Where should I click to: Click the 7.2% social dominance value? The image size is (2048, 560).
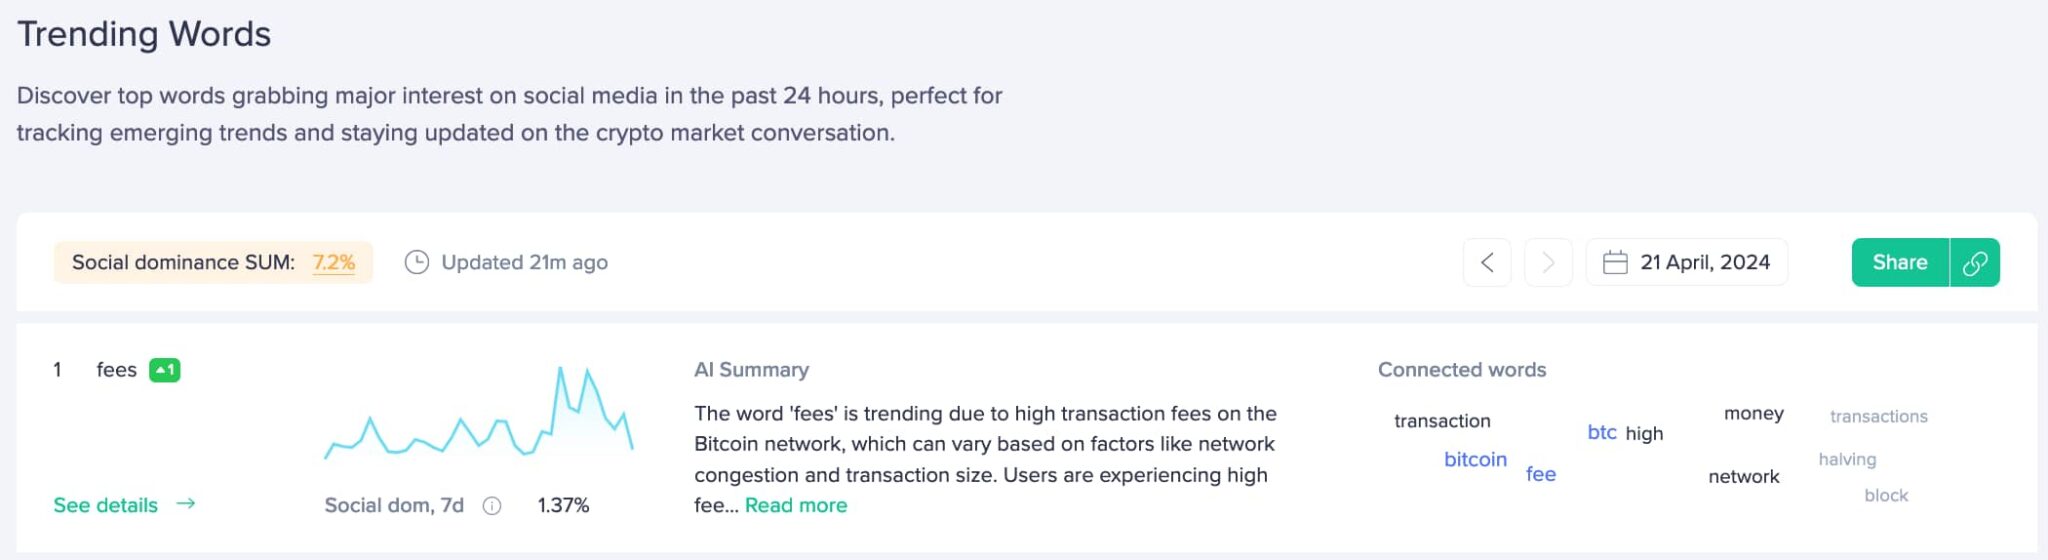coord(334,263)
